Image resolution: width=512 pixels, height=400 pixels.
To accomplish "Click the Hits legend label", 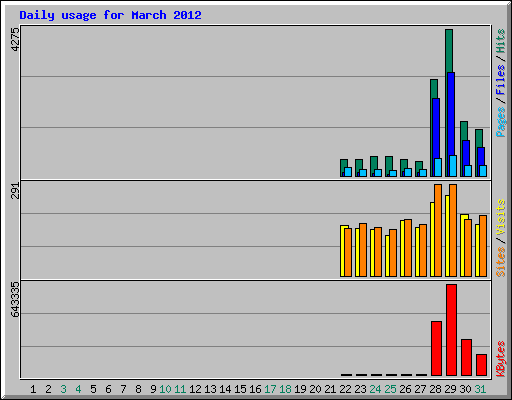I will [501, 41].
